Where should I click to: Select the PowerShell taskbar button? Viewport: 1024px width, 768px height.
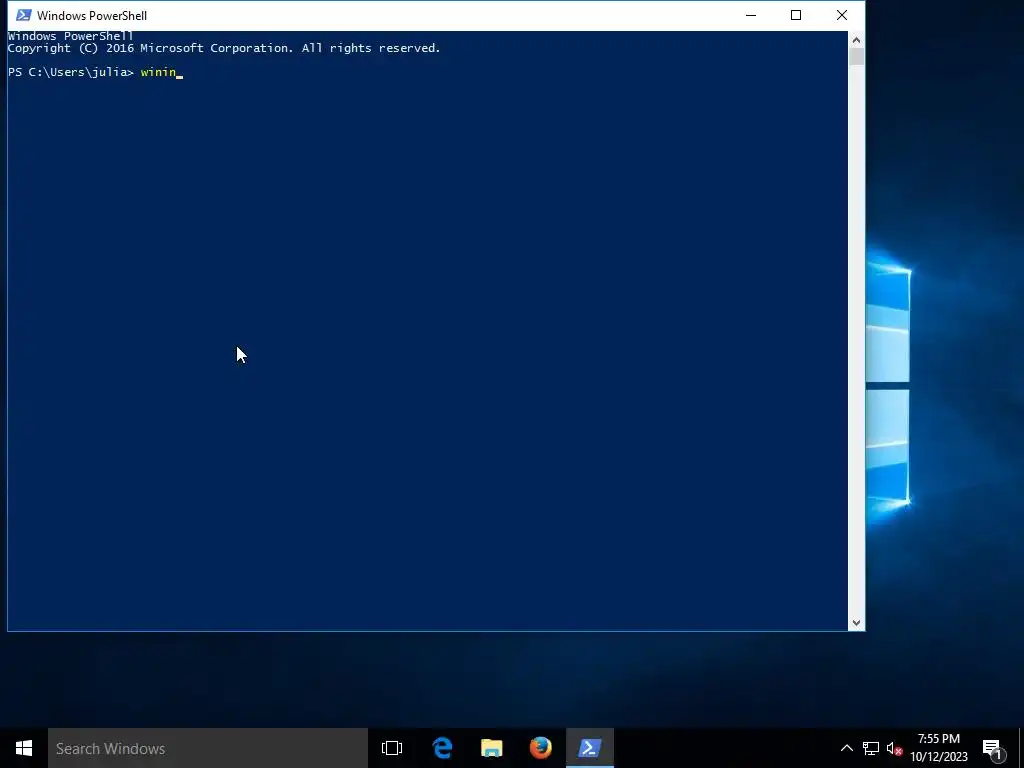[x=590, y=748]
